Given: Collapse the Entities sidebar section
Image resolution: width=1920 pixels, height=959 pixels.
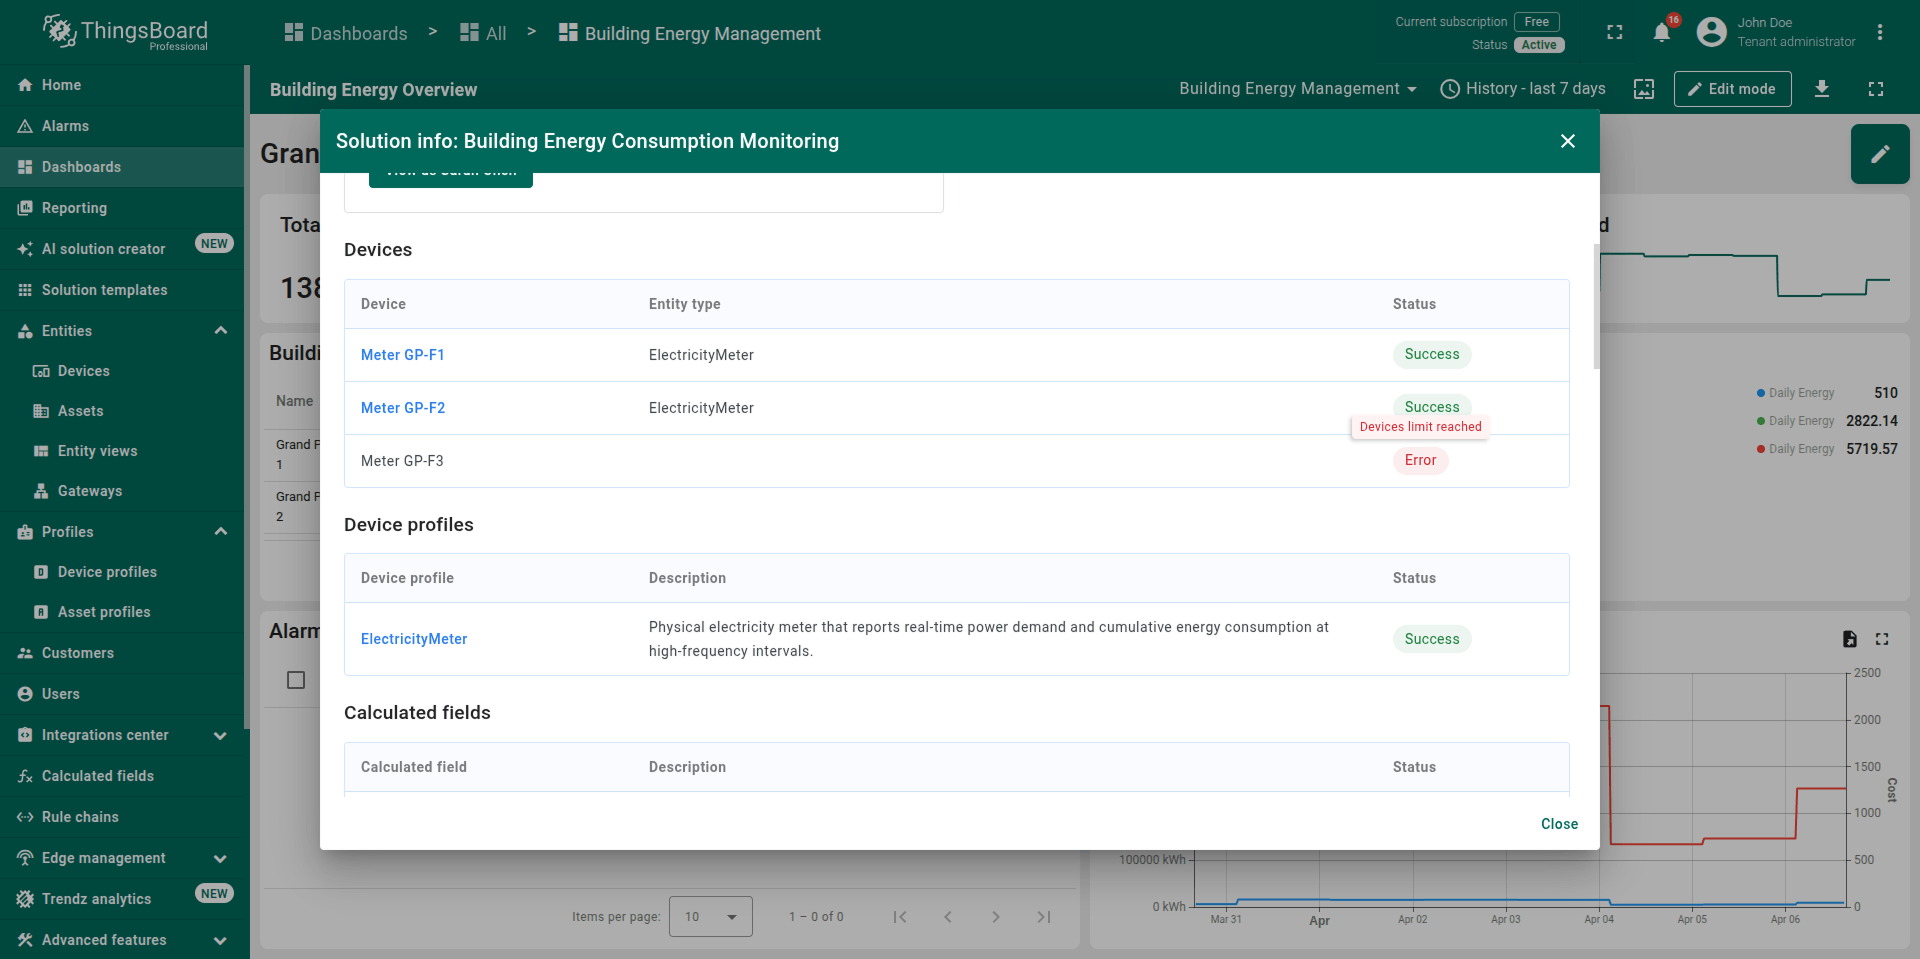Looking at the screenshot, I should [221, 331].
